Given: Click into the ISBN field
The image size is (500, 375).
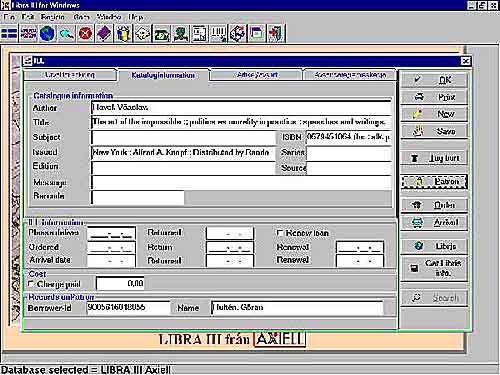Looking at the screenshot, I should (x=348, y=137).
